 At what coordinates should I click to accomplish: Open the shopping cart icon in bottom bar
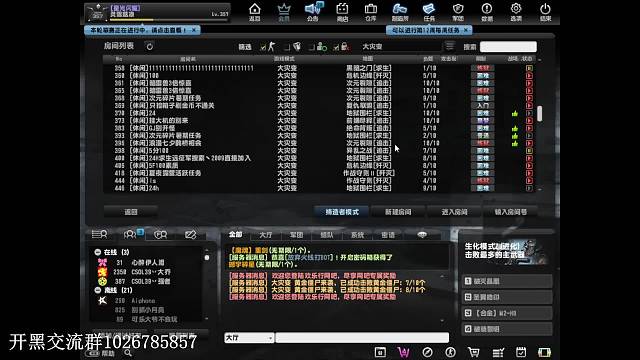pos(473,352)
